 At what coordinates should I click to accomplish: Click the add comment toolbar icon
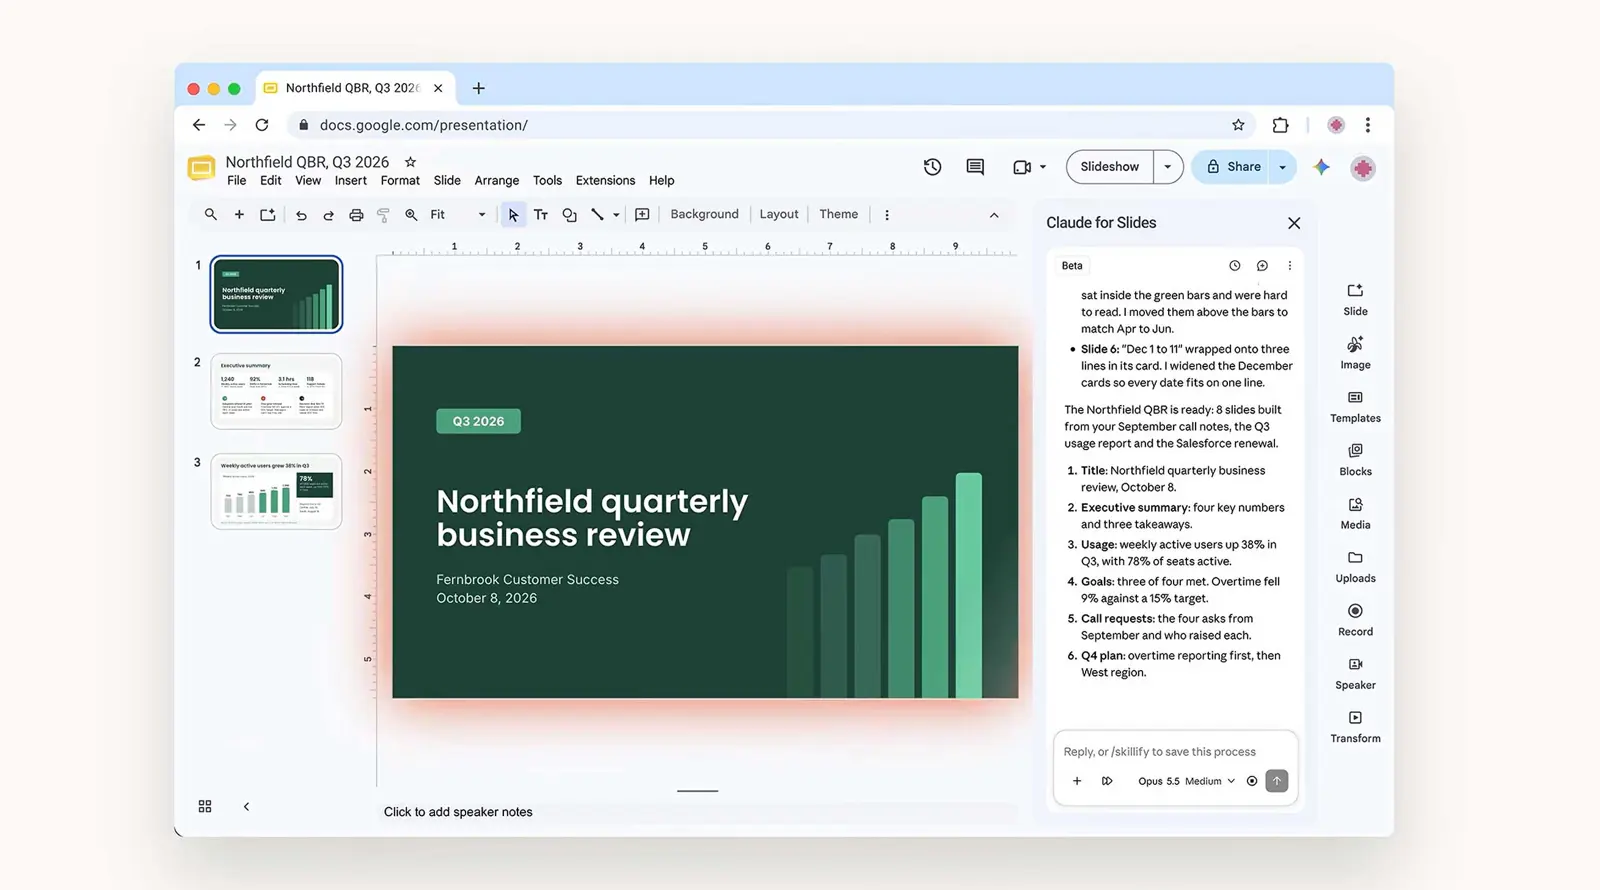[x=642, y=215]
